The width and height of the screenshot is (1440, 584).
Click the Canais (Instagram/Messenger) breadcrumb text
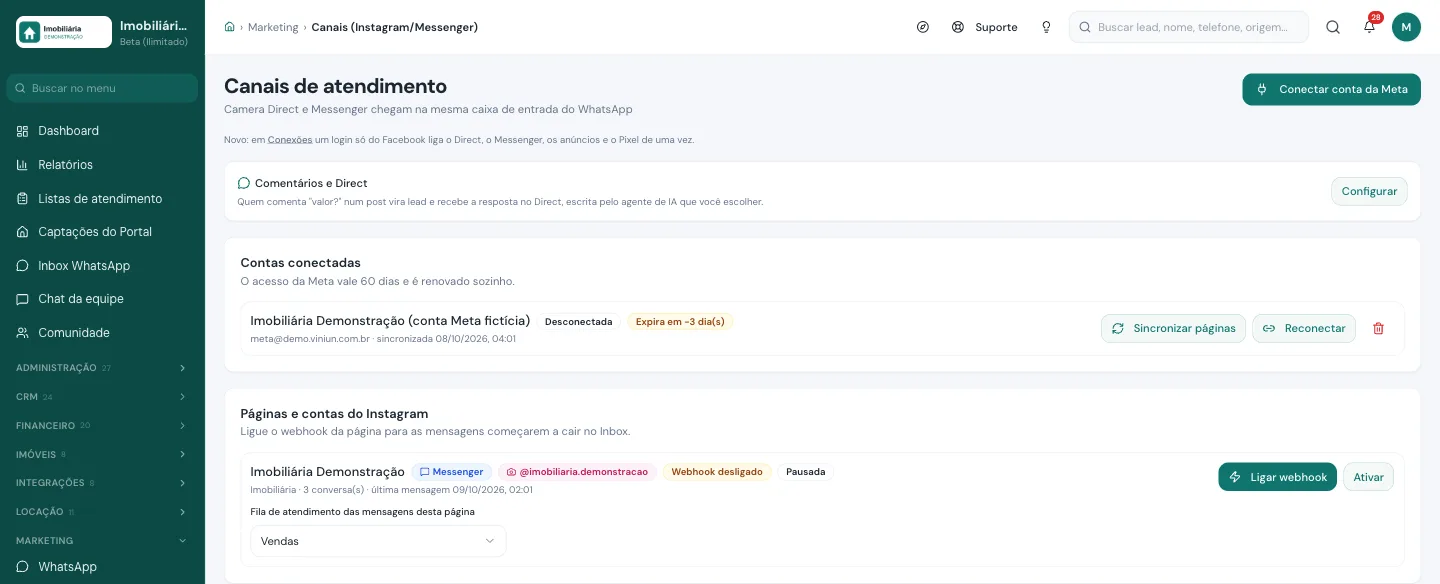[395, 27]
